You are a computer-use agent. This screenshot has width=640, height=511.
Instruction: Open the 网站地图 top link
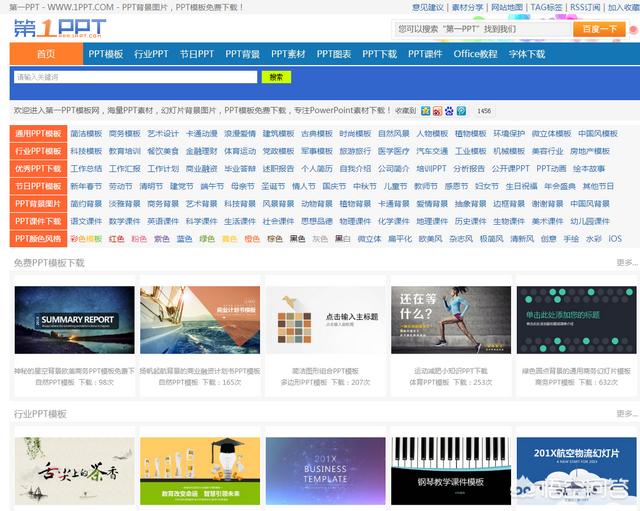pos(507,7)
